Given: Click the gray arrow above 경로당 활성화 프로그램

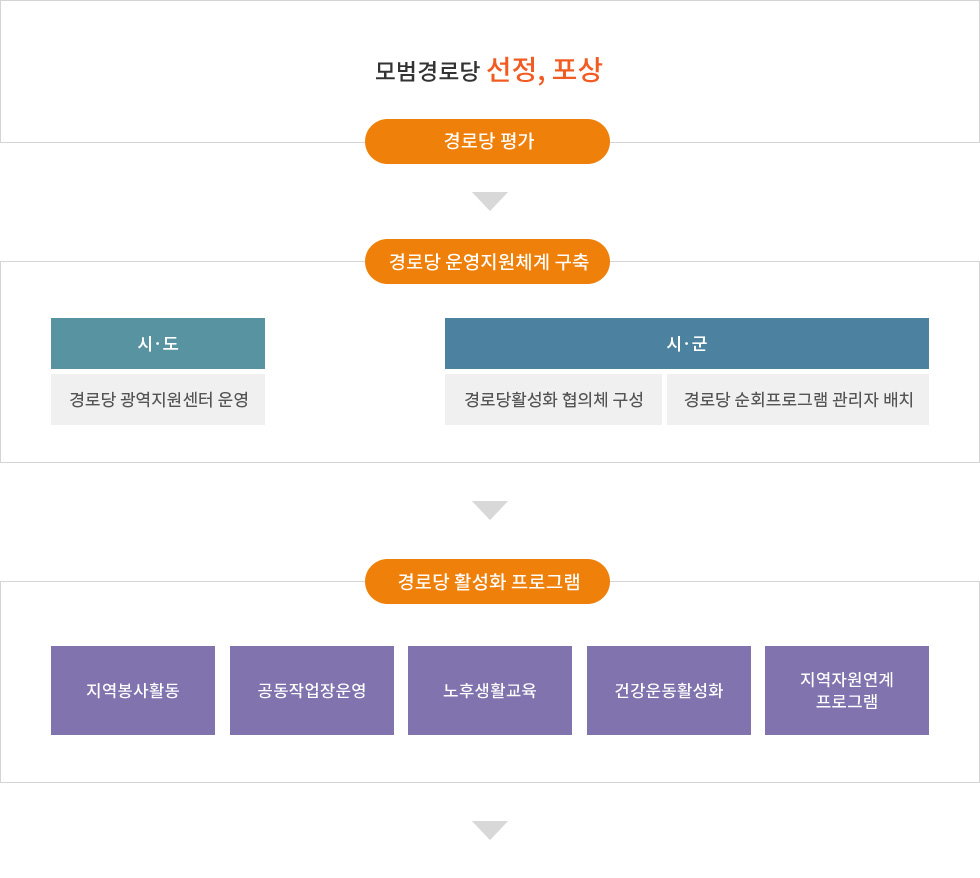Looking at the screenshot, I should [x=489, y=510].
